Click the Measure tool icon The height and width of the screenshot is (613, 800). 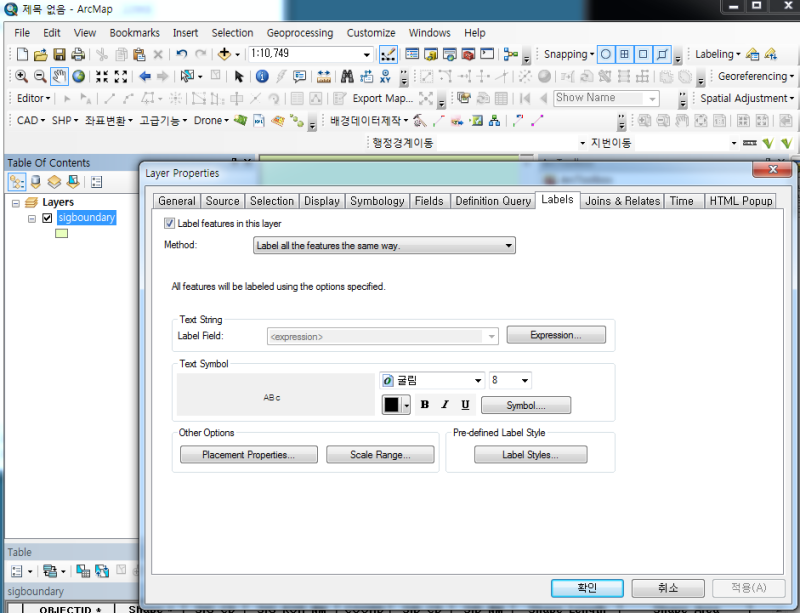coord(323,77)
